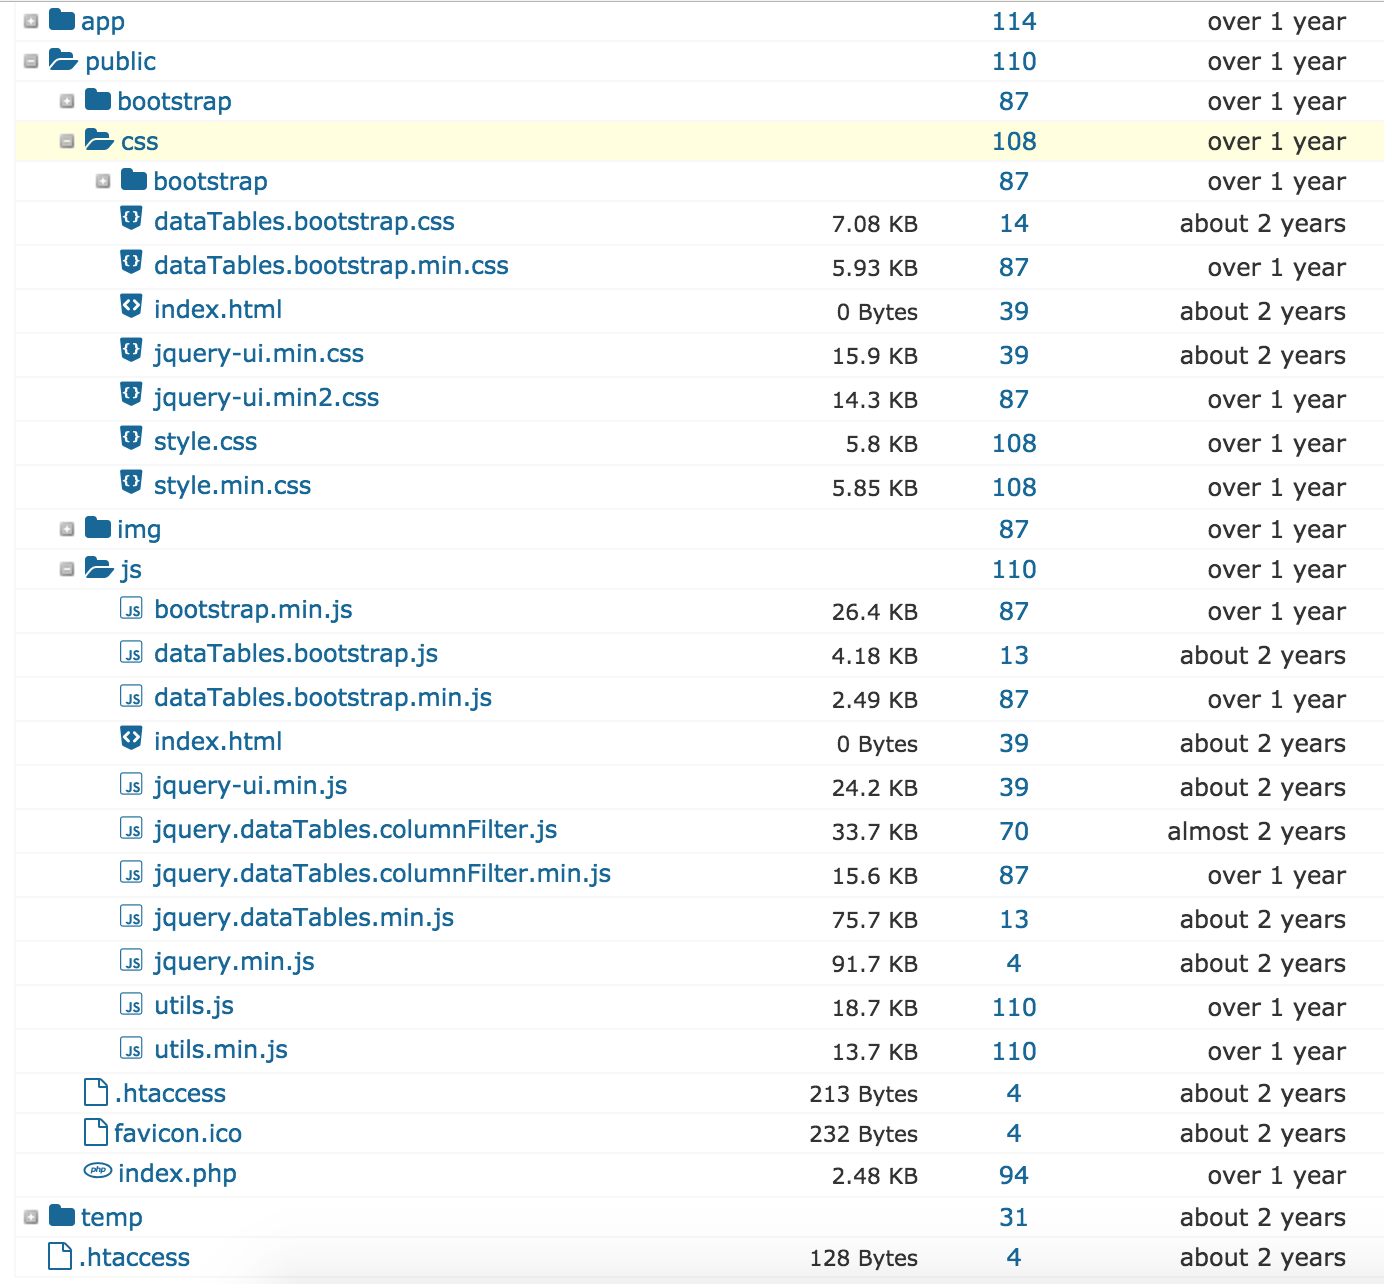This screenshot has height=1284, width=1384.
Task: Open jquery.min.js file
Action: (234, 961)
